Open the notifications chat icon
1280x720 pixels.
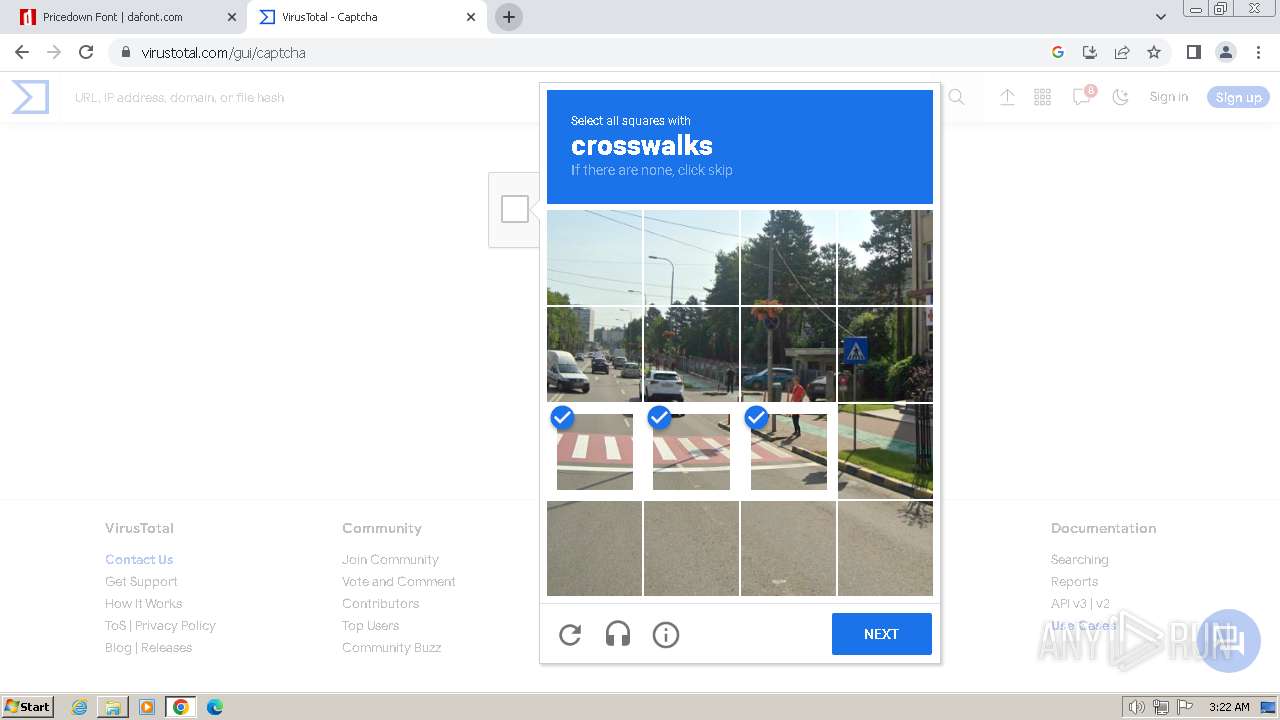[x=1081, y=97]
